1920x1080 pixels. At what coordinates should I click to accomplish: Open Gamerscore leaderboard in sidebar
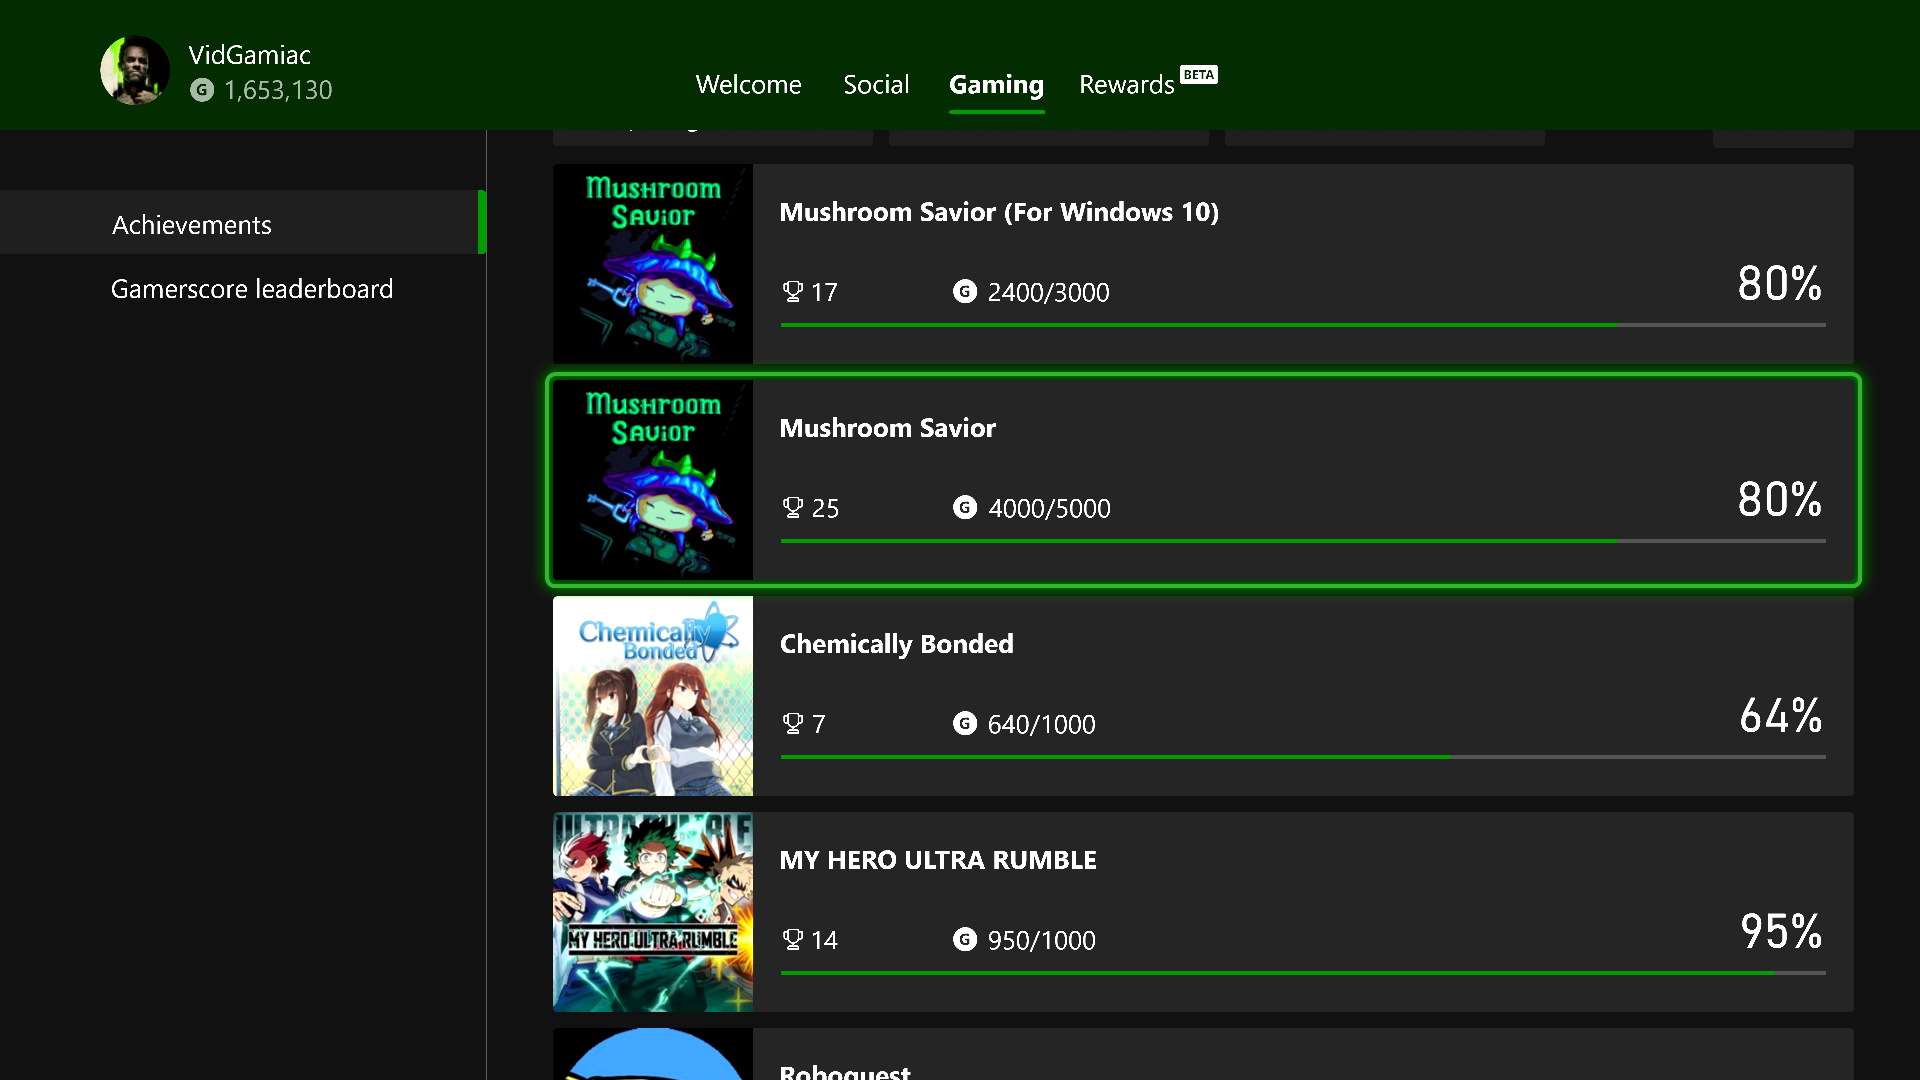click(x=252, y=289)
